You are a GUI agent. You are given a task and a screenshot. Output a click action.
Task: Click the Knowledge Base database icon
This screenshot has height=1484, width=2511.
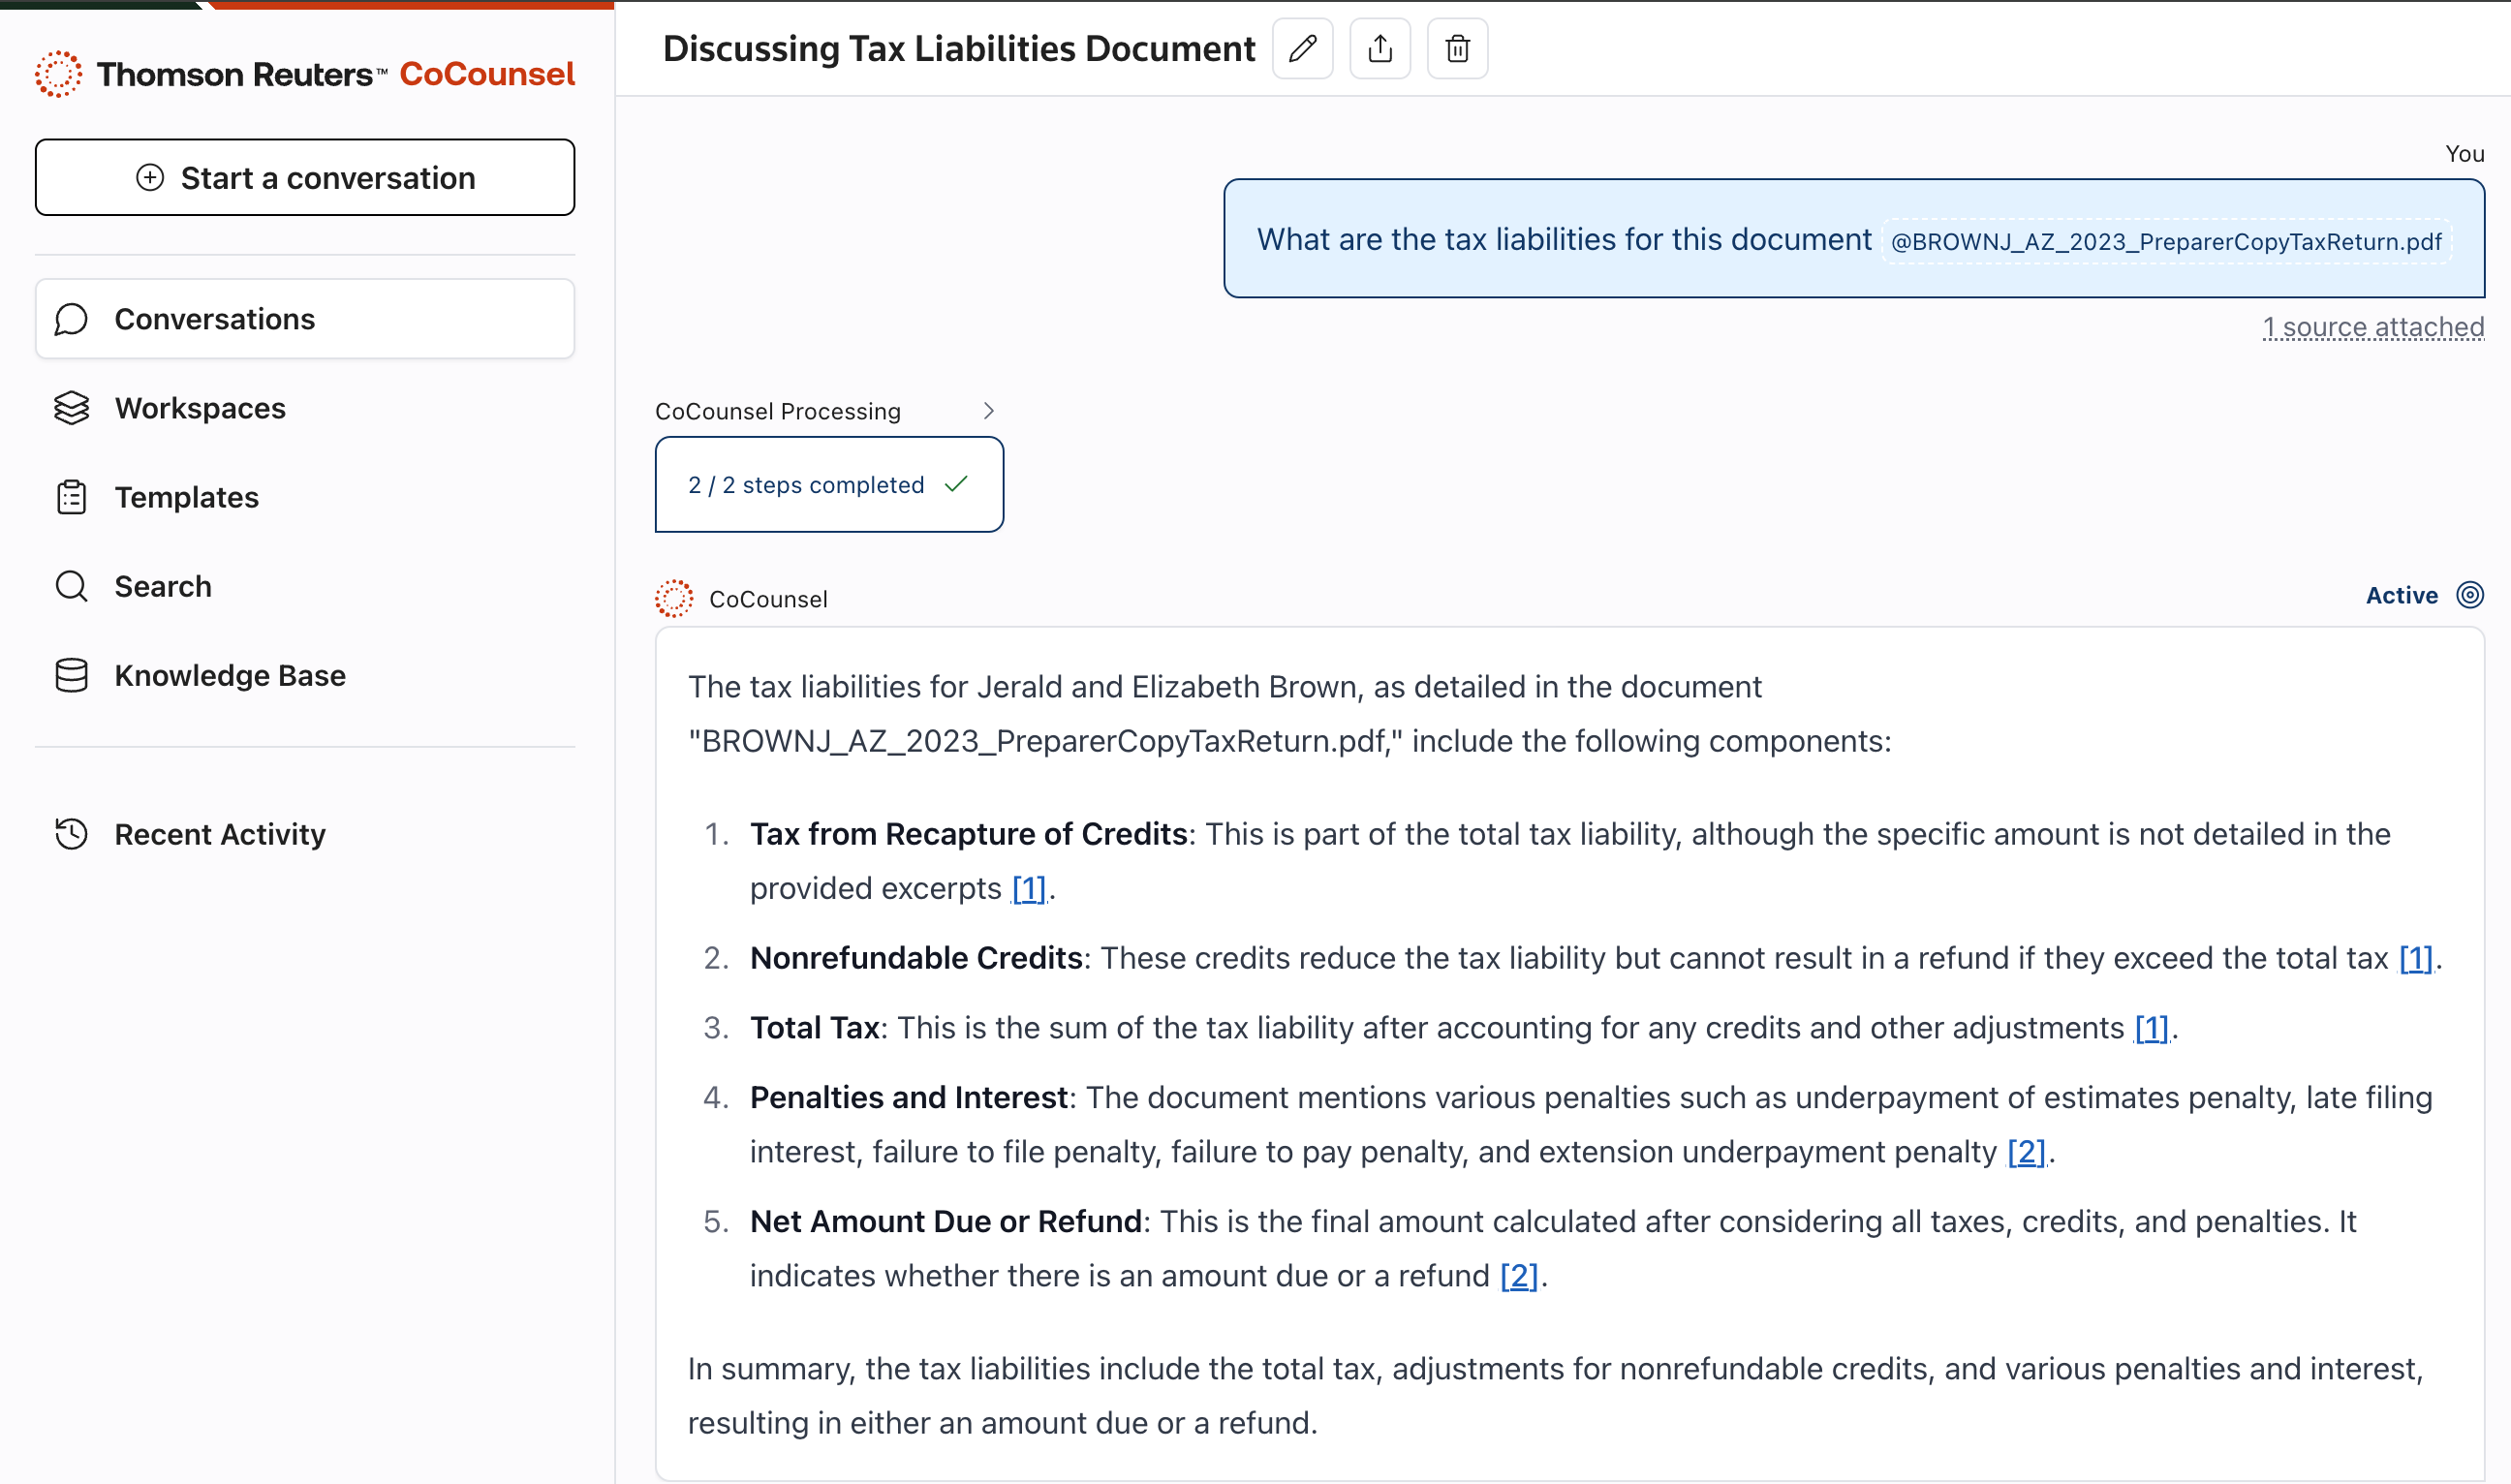tap(71, 675)
